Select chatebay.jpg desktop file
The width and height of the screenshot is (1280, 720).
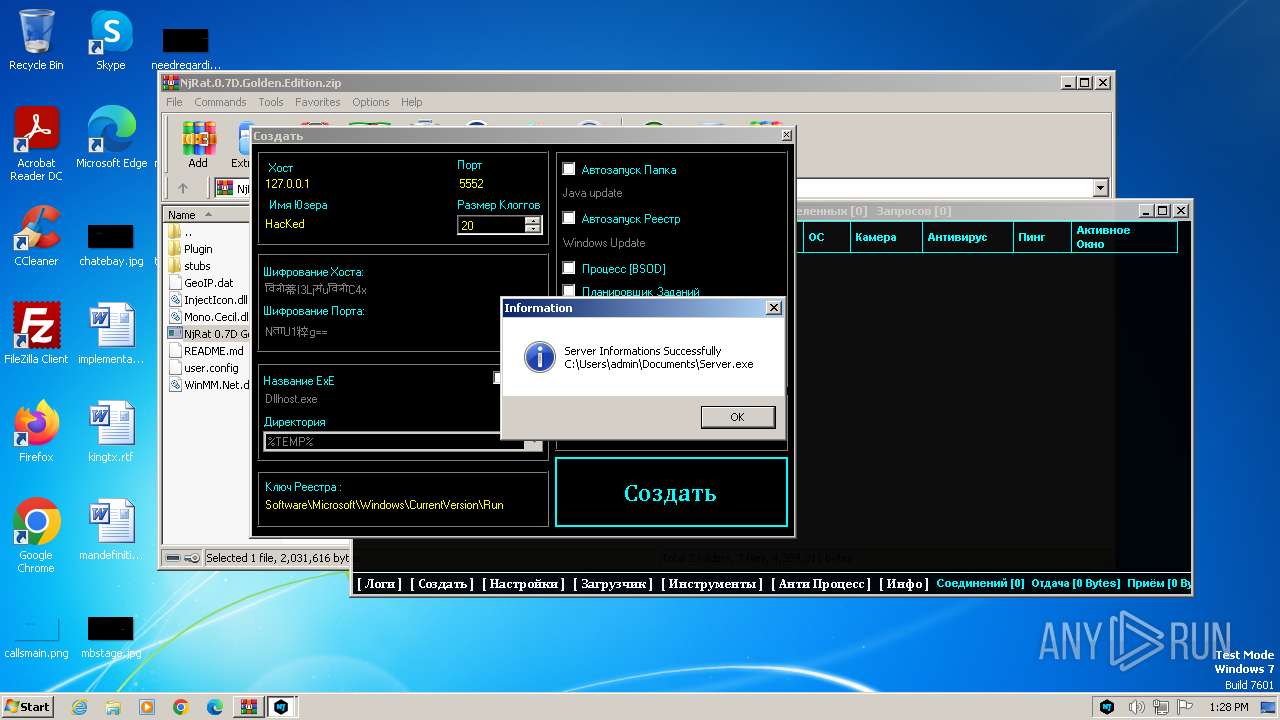(111, 246)
